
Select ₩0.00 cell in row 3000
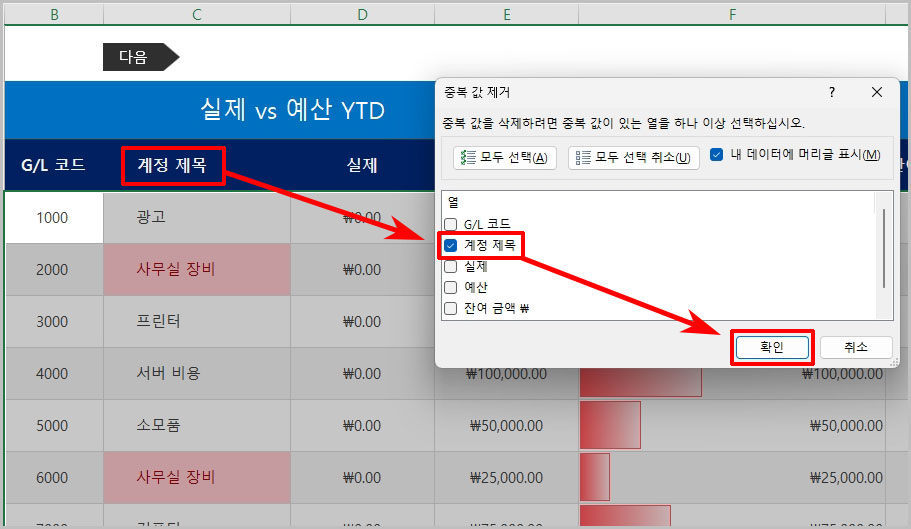point(363,321)
